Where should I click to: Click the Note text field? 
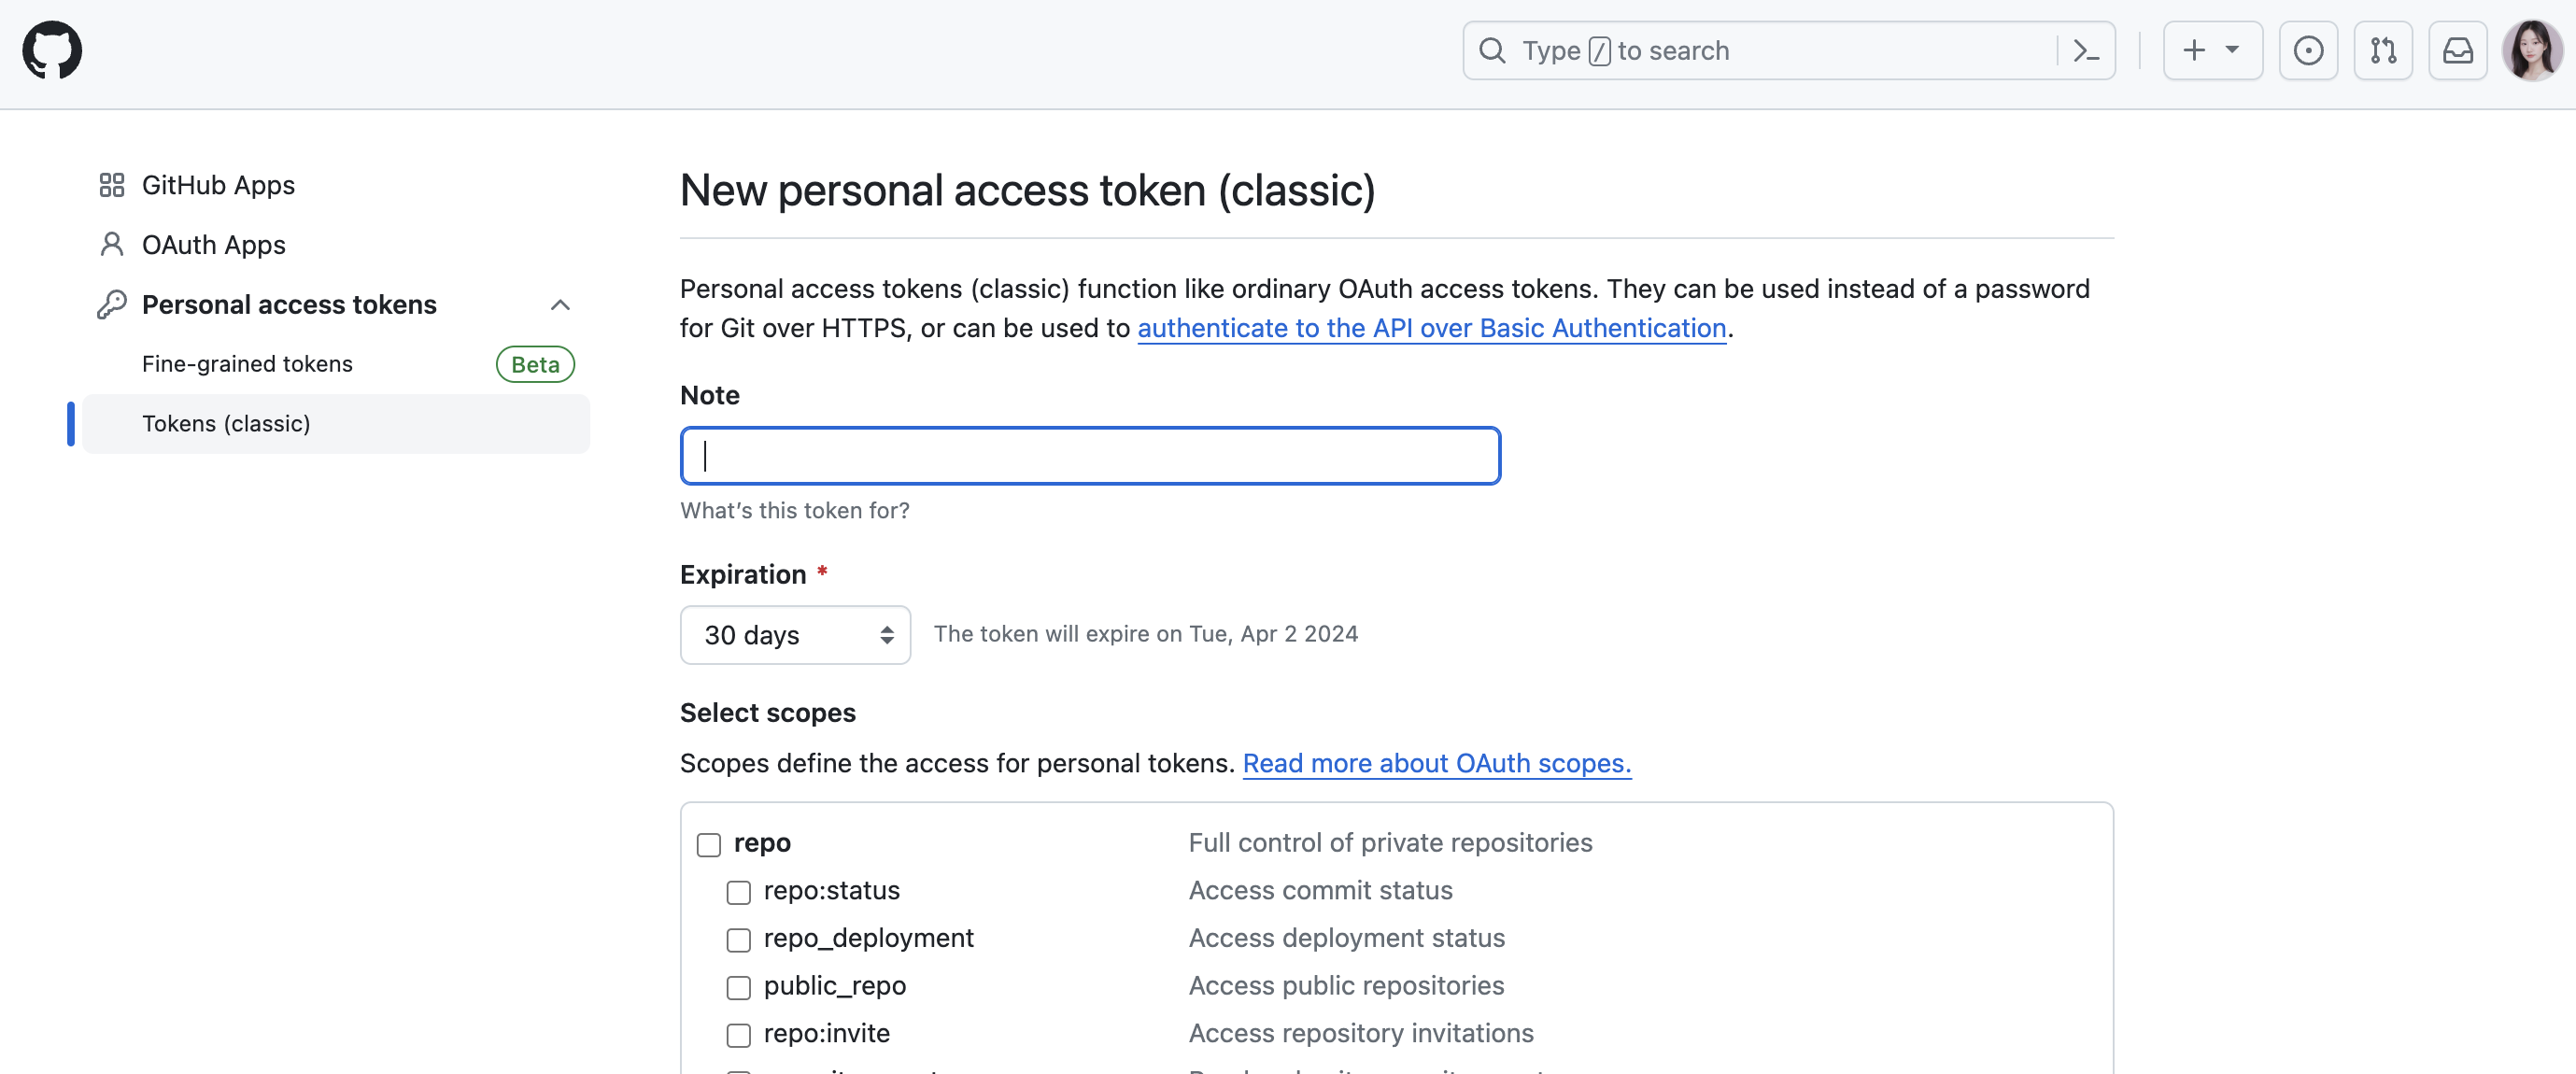[x=1090, y=456]
